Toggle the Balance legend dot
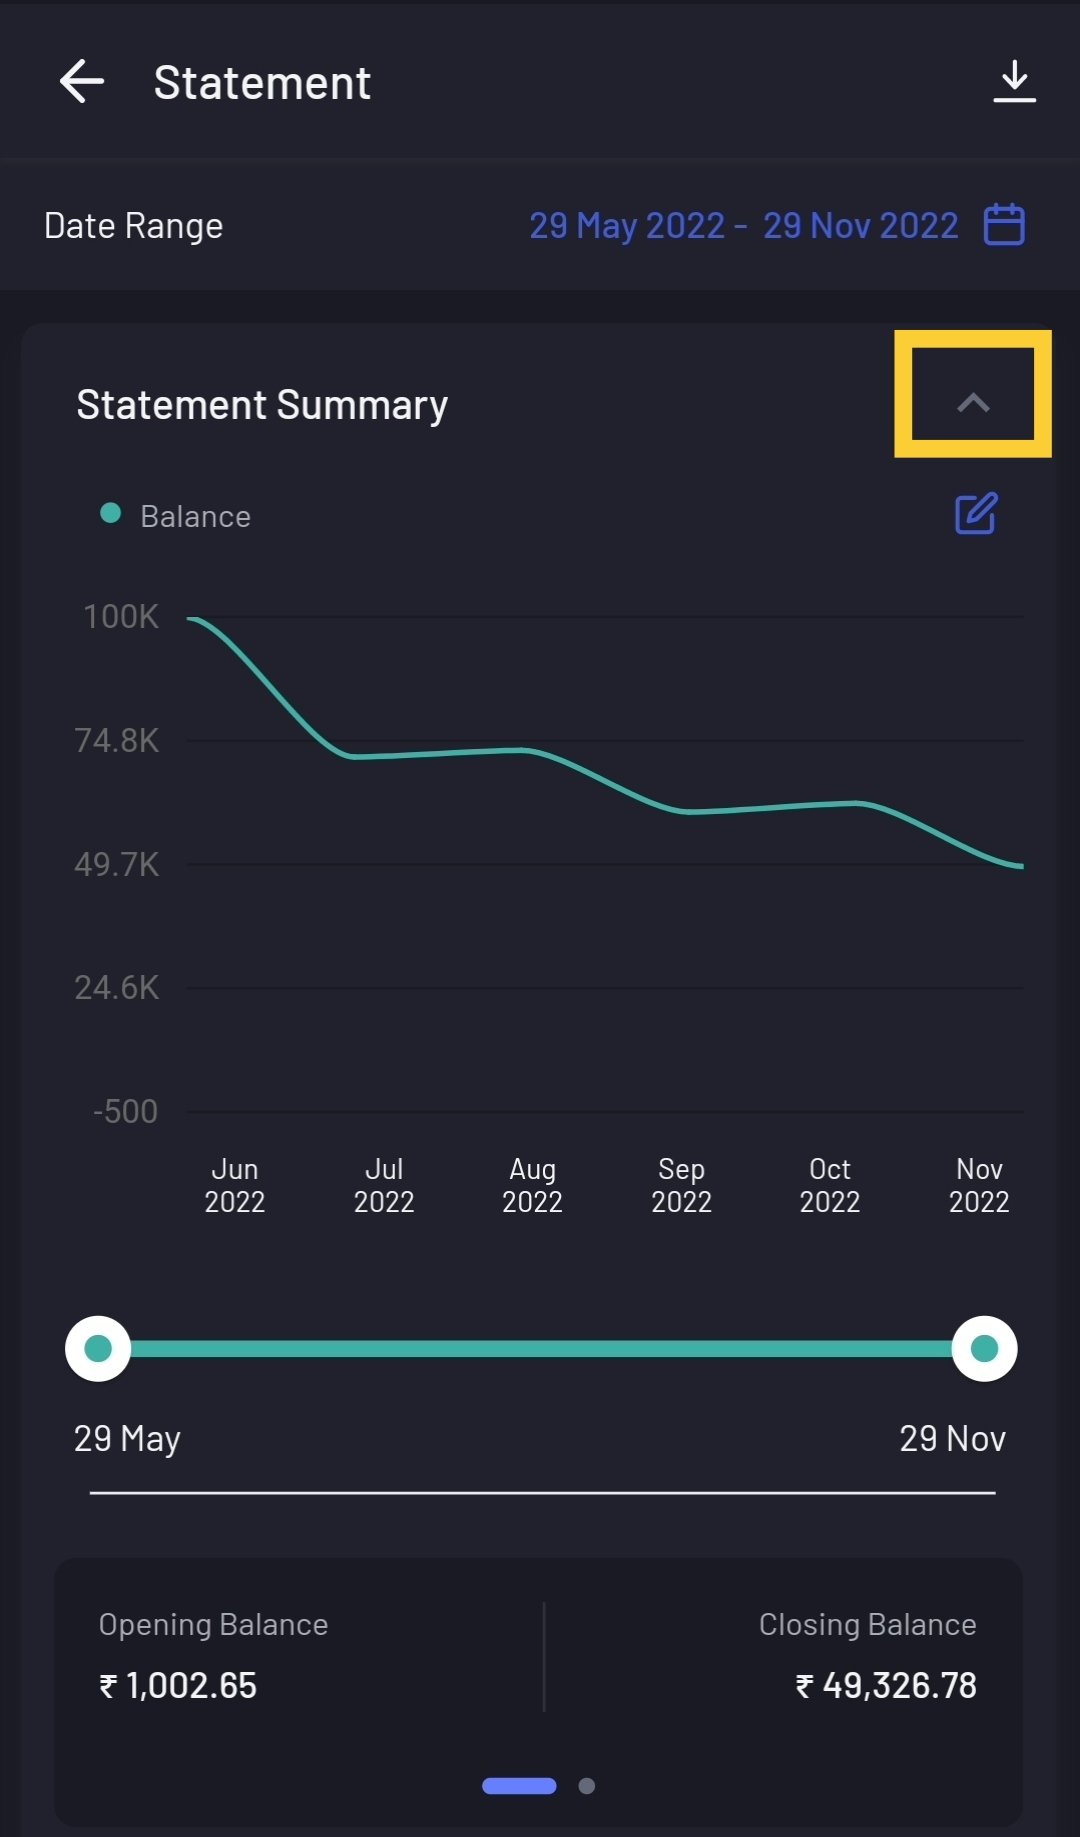The height and width of the screenshot is (1837, 1080). click(x=111, y=514)
